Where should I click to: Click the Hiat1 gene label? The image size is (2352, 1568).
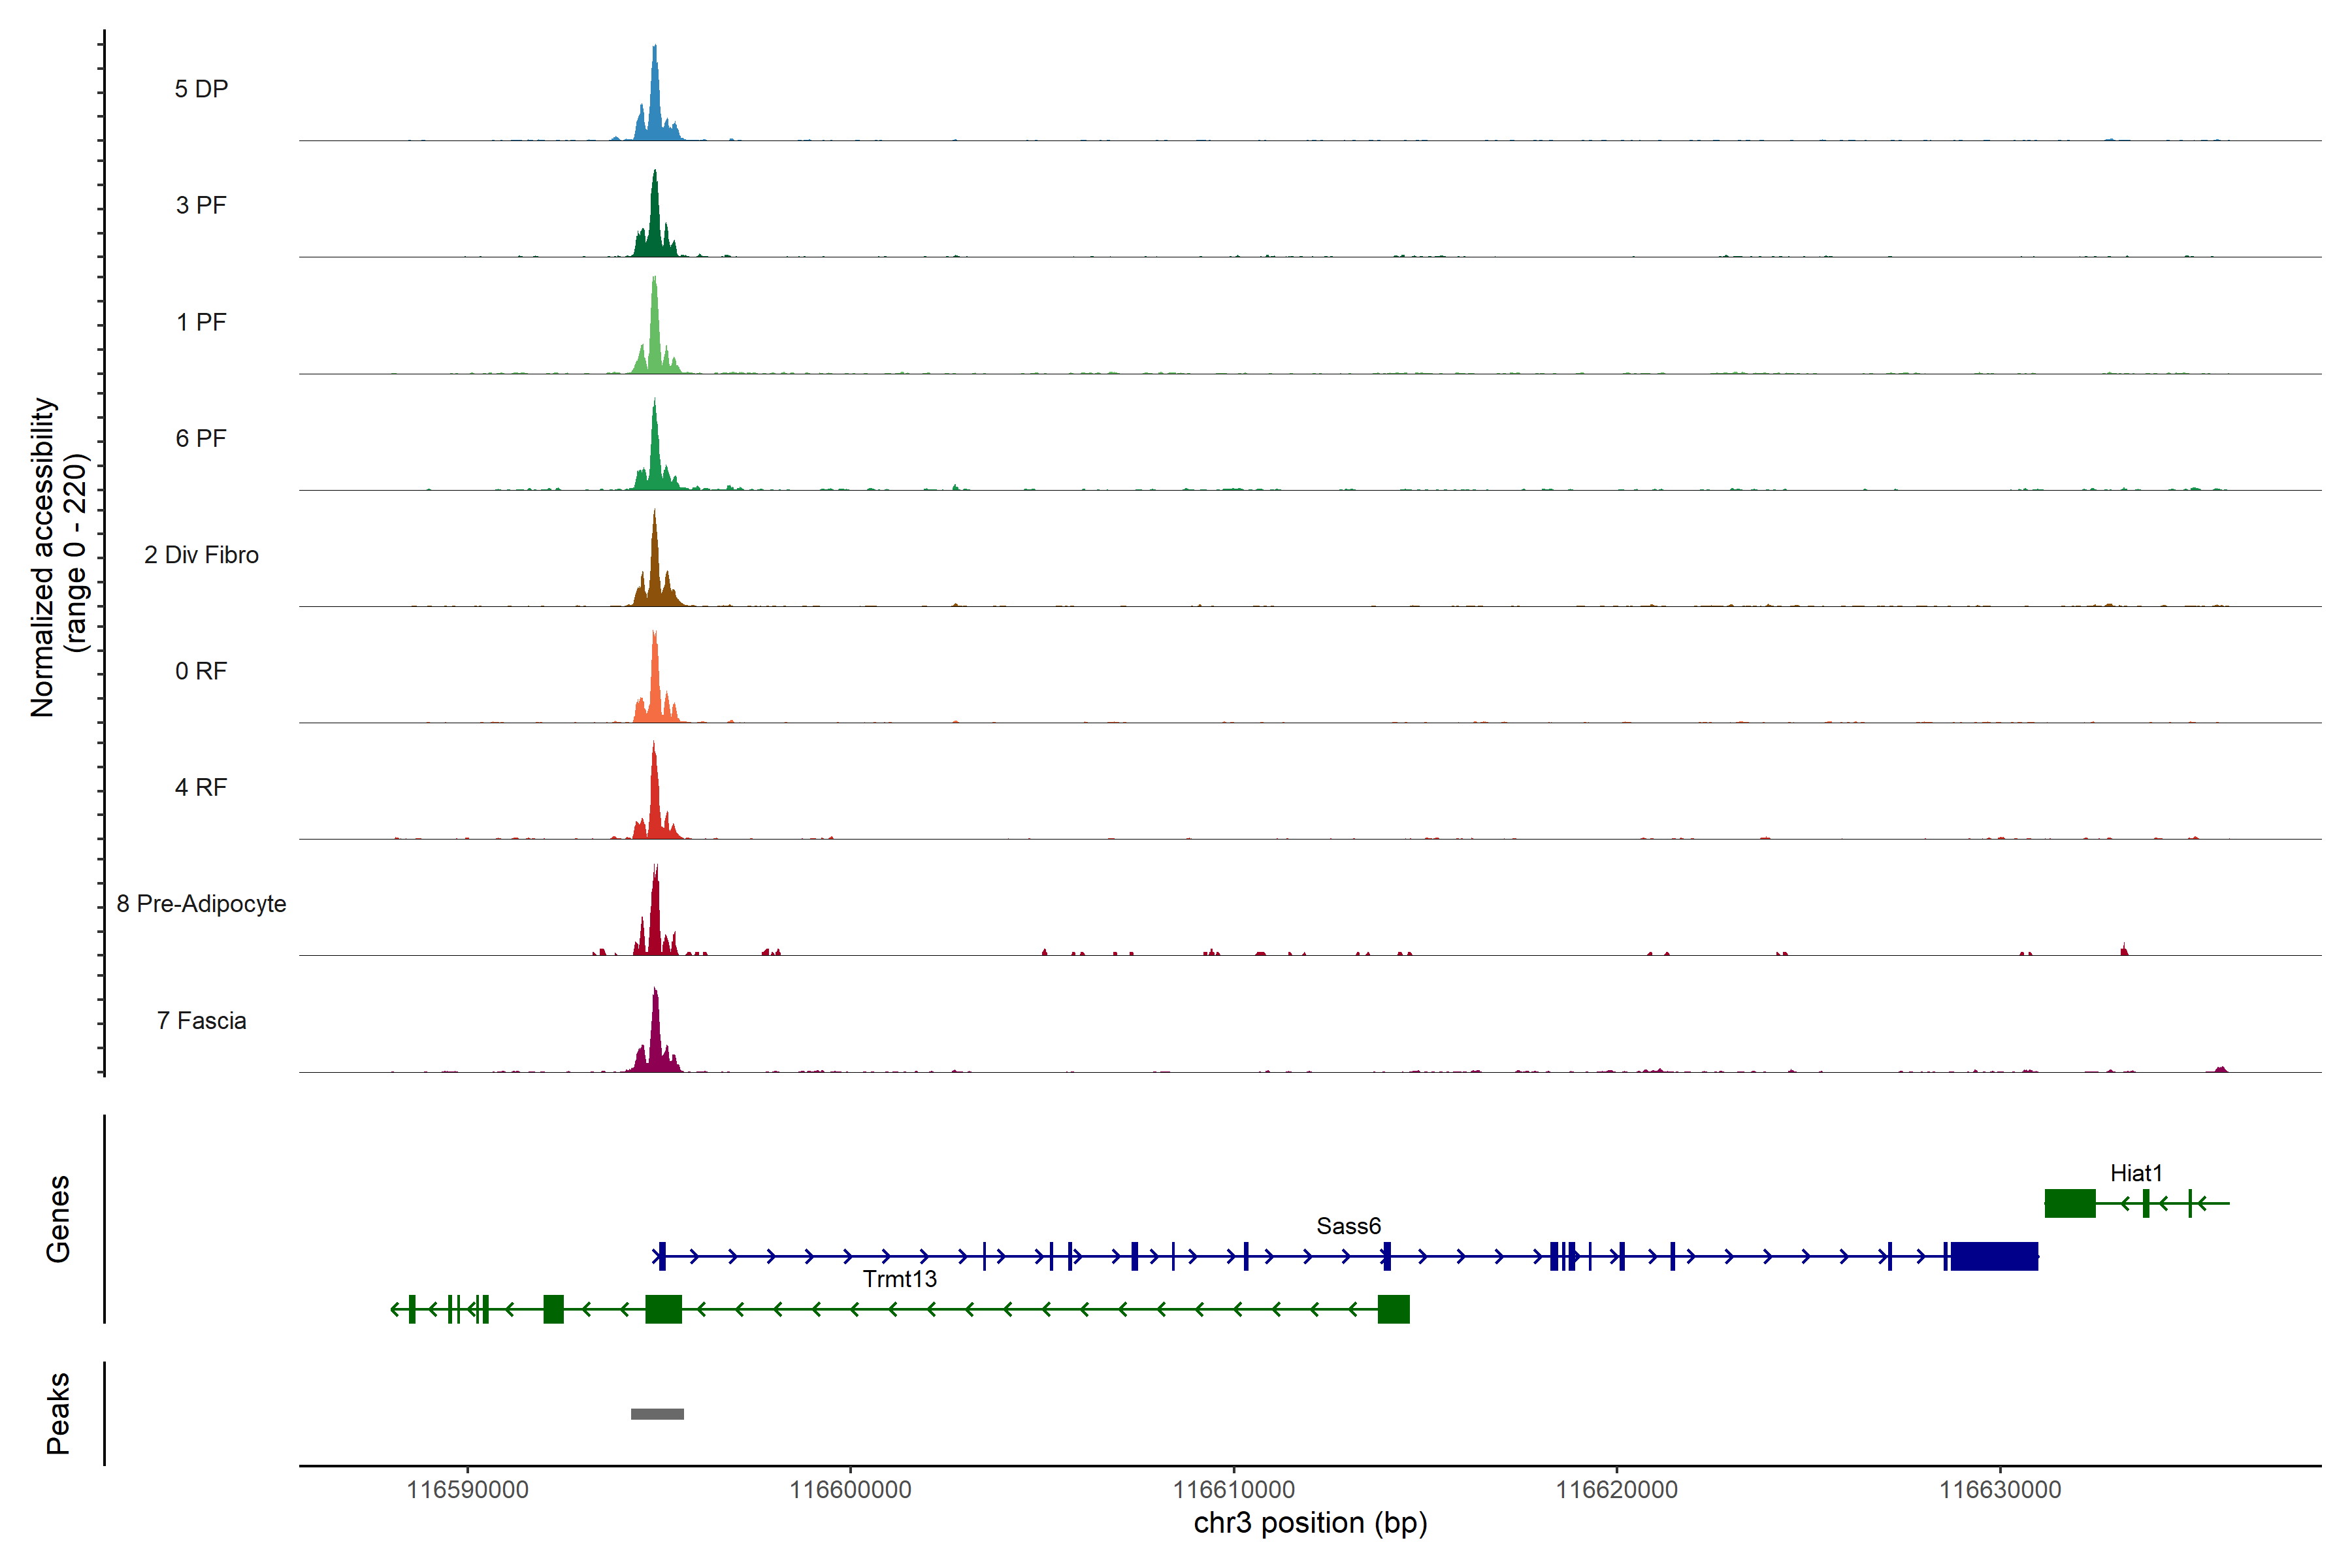(x=2136, y=1173)
